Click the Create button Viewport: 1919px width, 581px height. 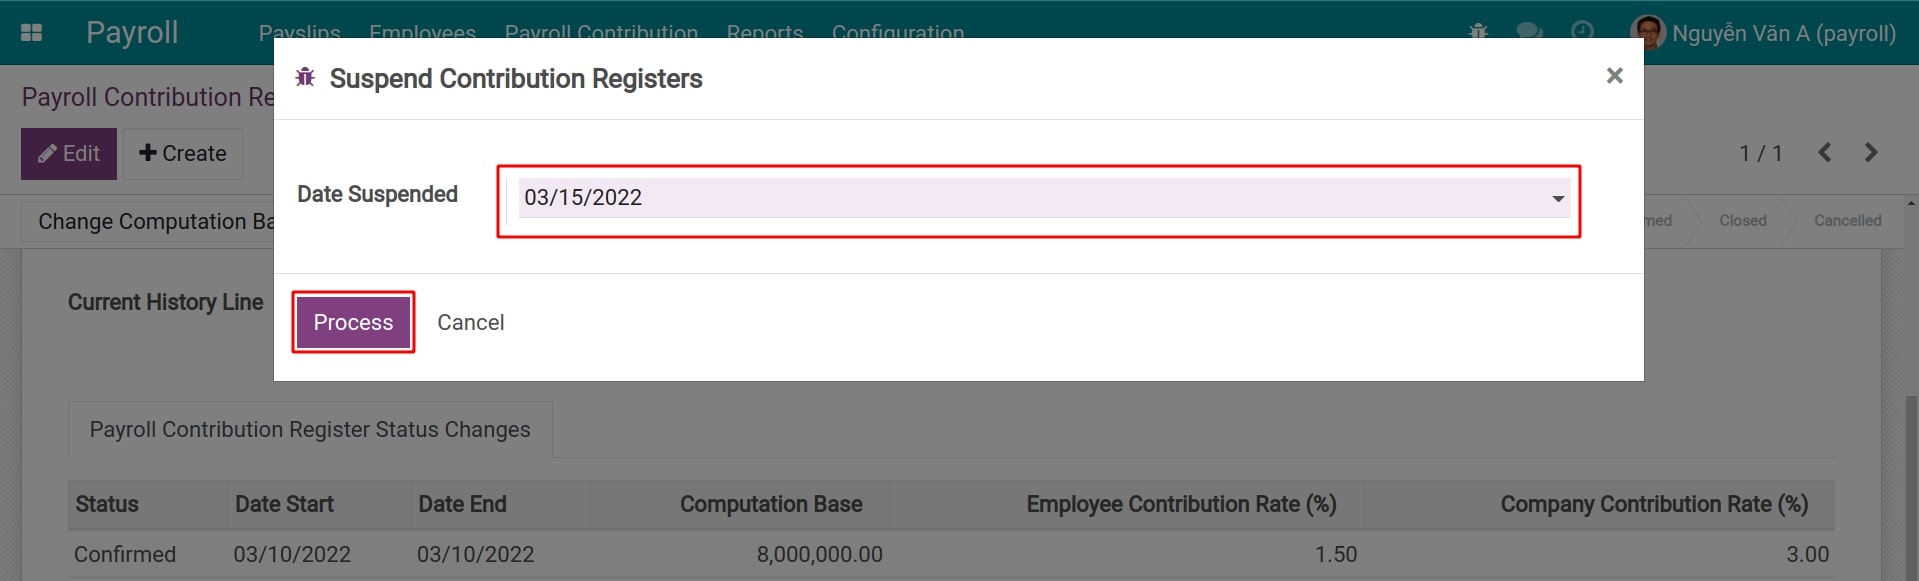[x=182, y=153]
